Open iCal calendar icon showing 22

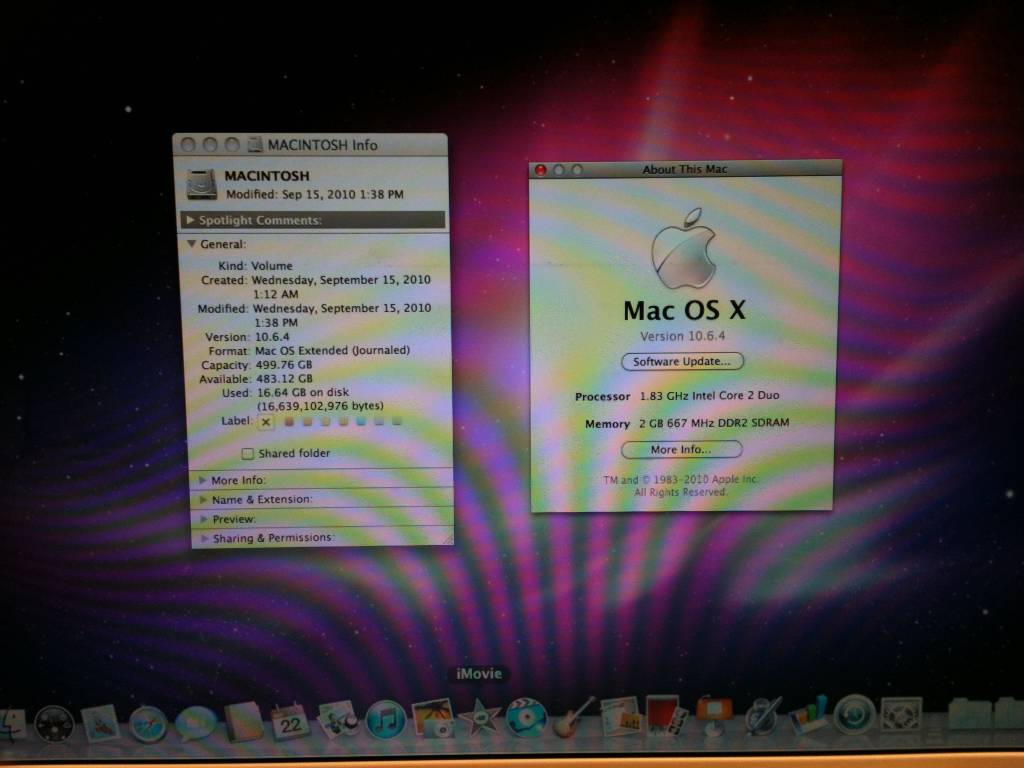[x=290, y=722]
